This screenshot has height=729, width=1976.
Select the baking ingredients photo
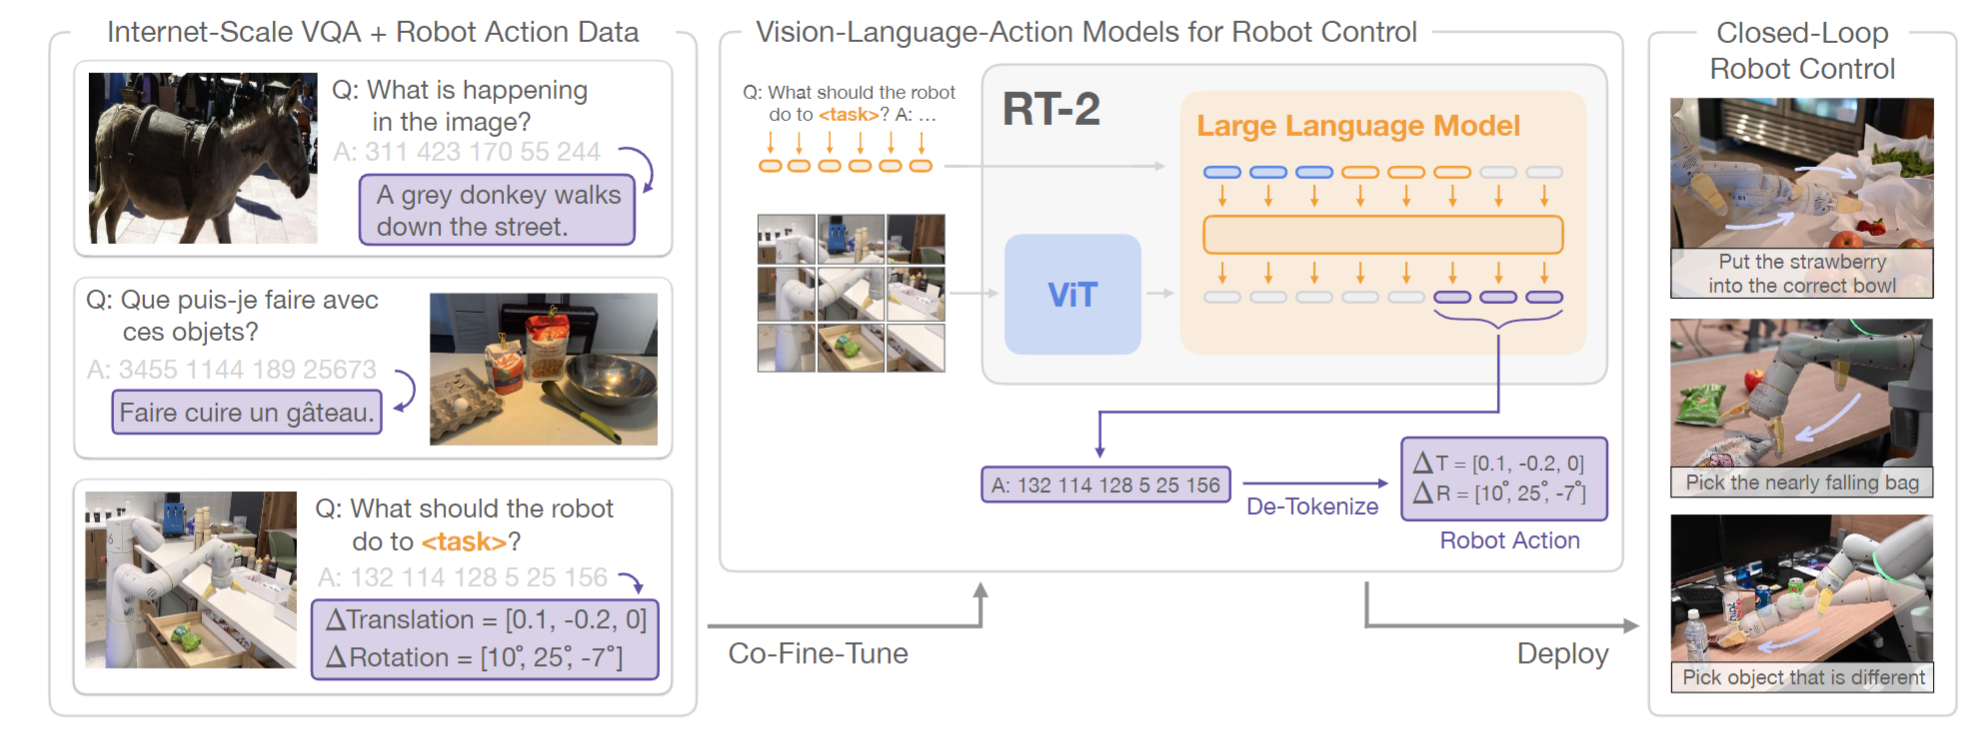(x=543, y=369)
